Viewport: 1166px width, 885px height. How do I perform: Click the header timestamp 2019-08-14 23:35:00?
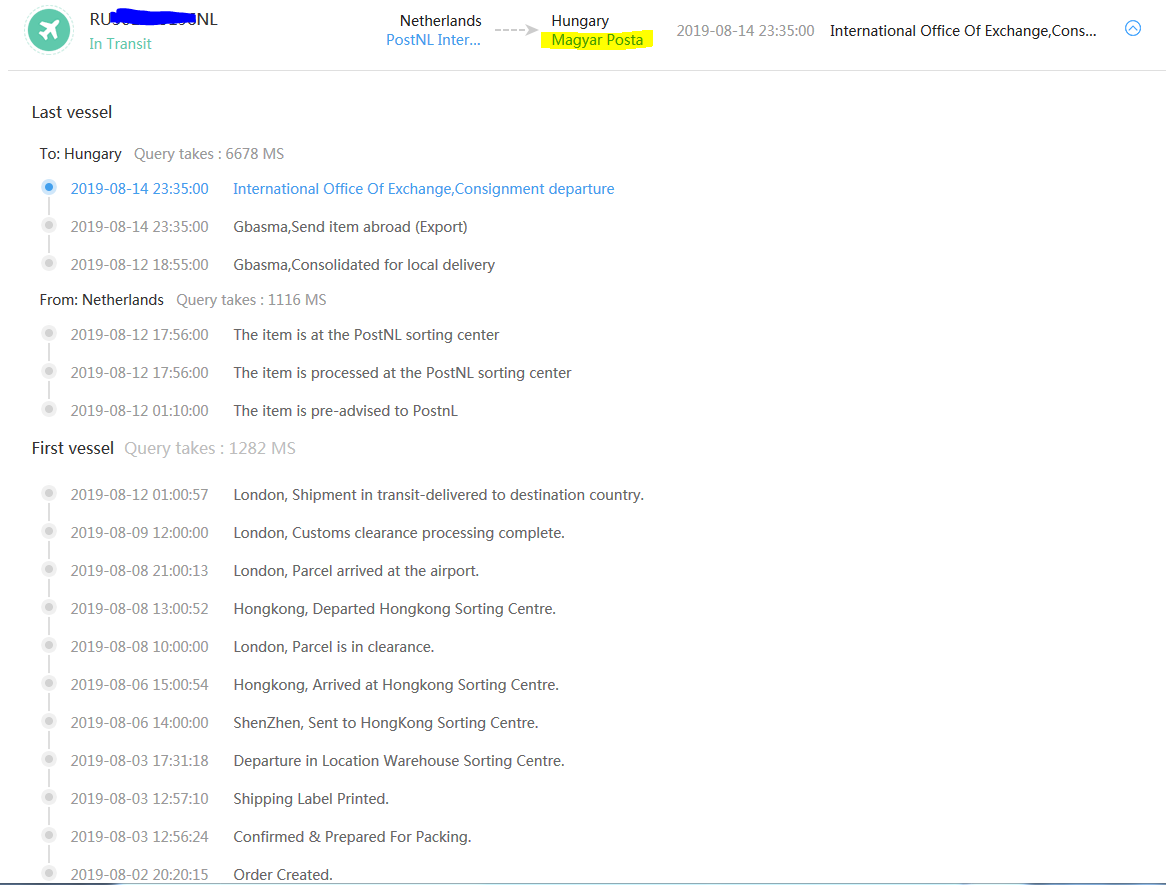click(x=745, y=30)
